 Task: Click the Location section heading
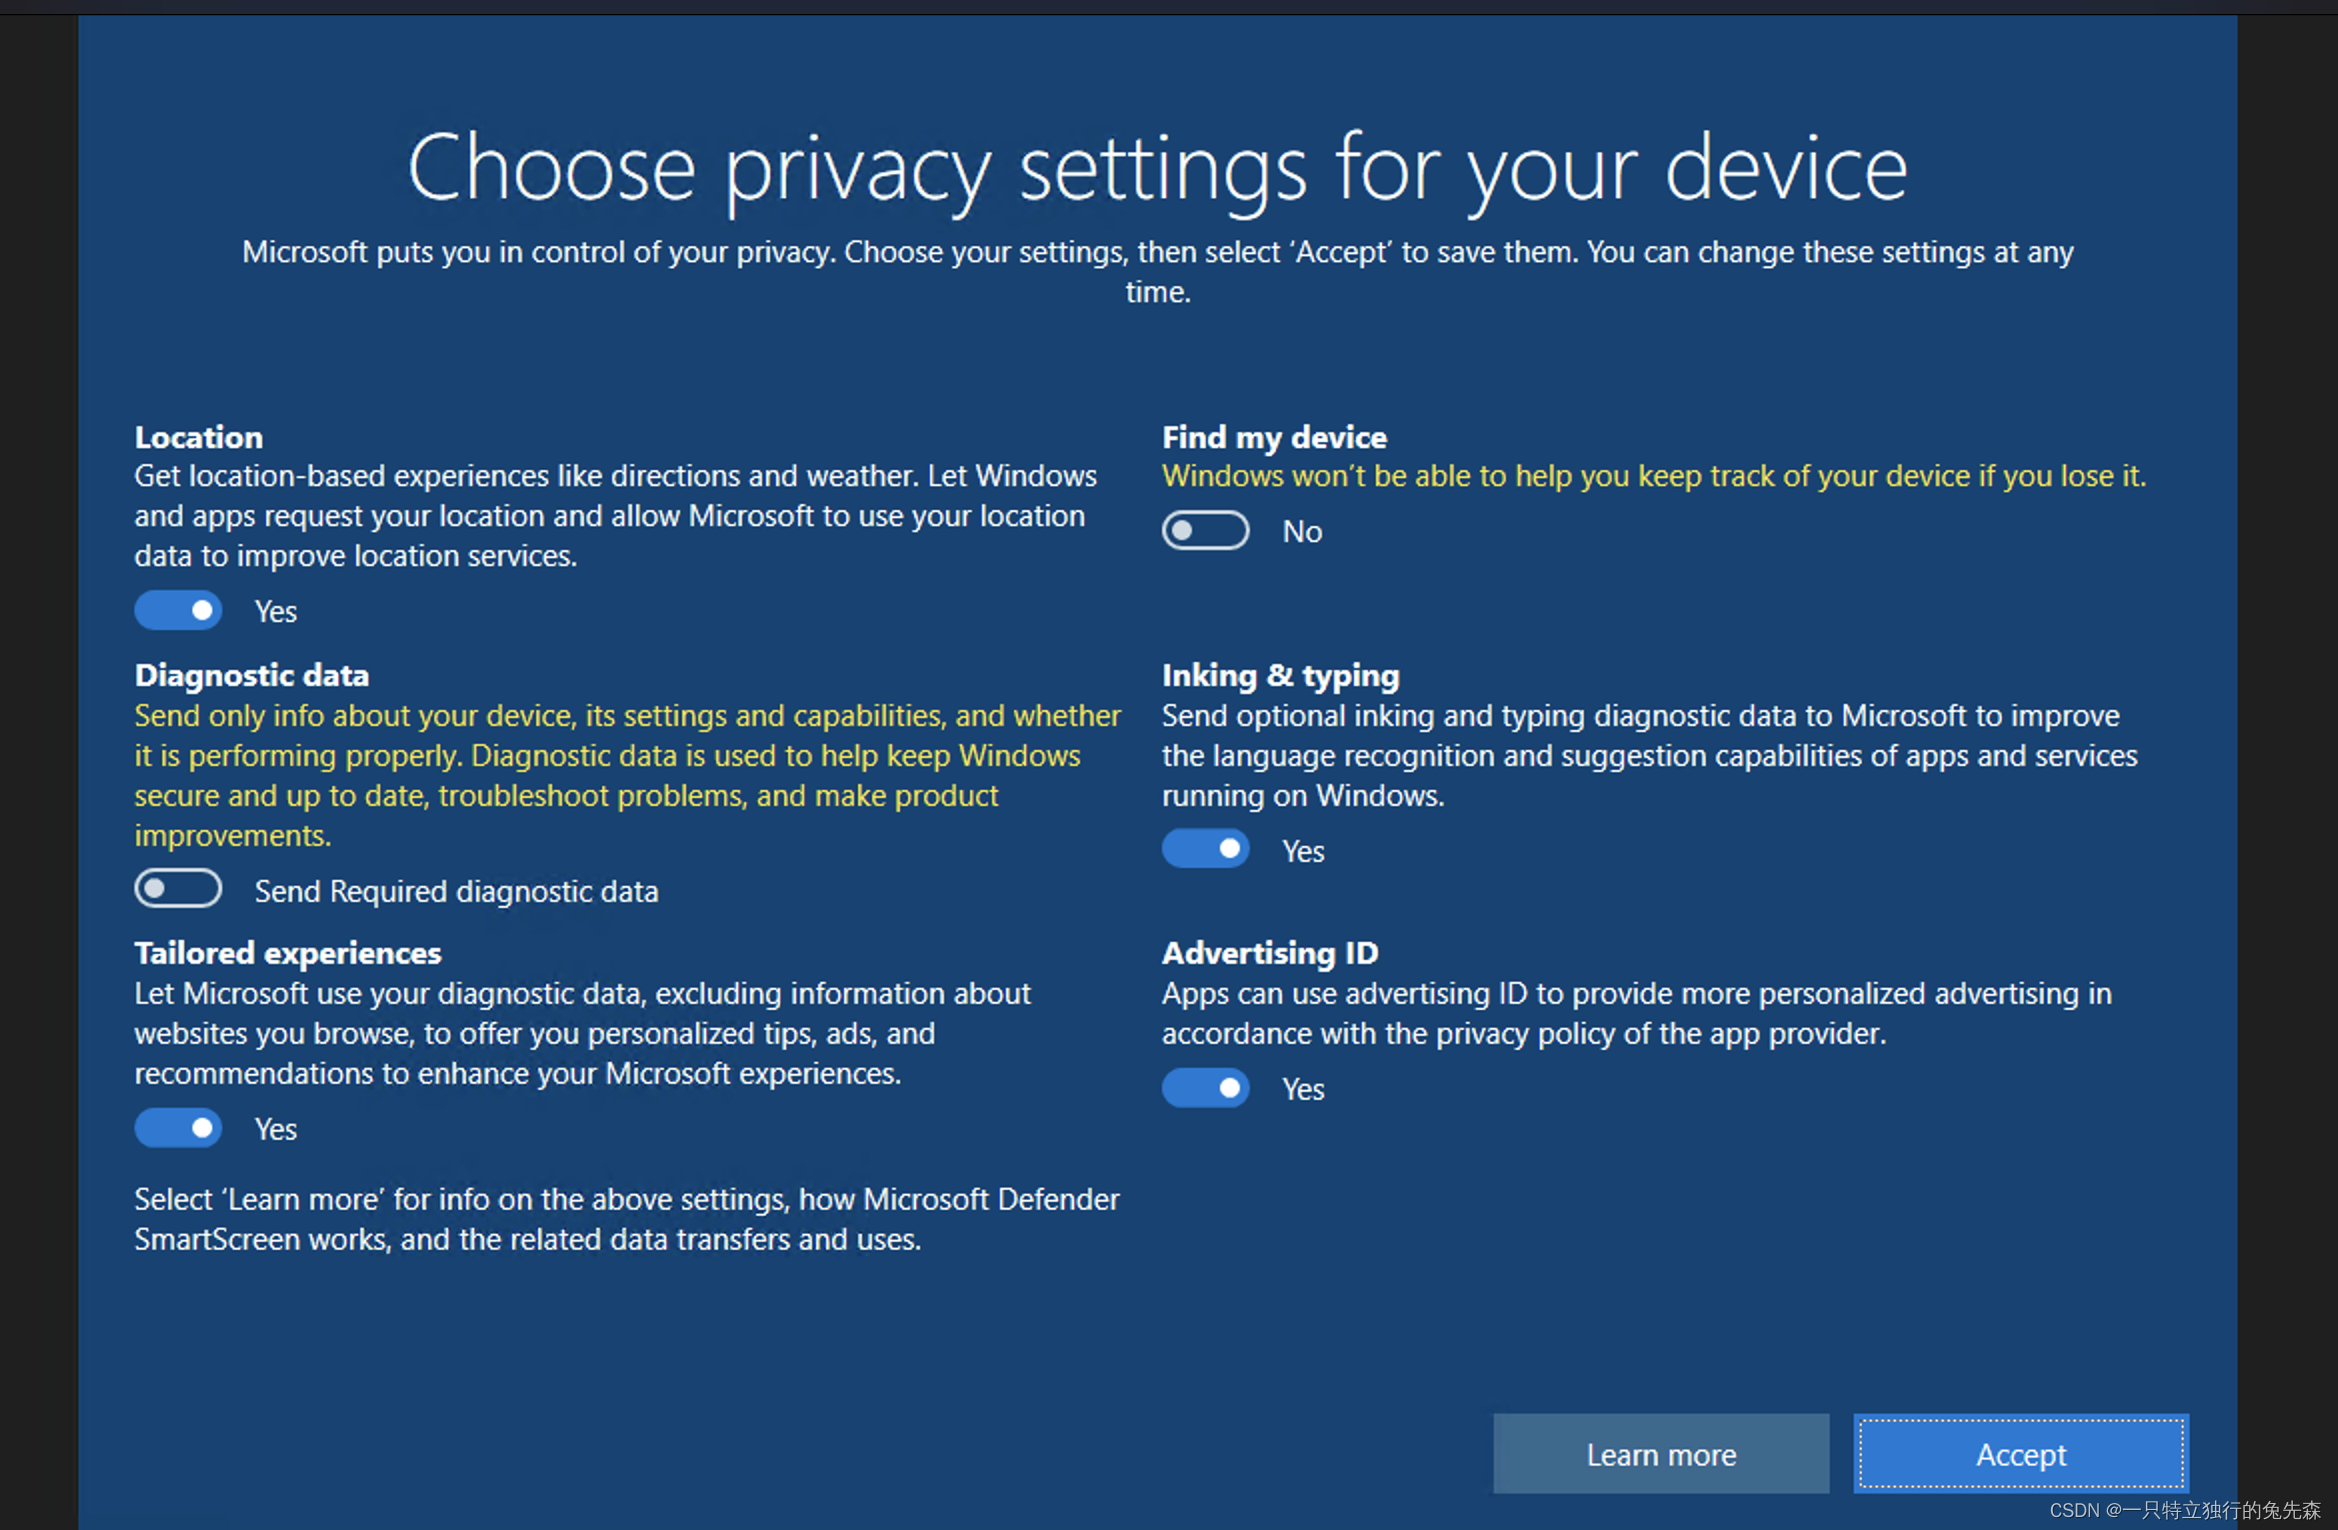click(199, 437)
